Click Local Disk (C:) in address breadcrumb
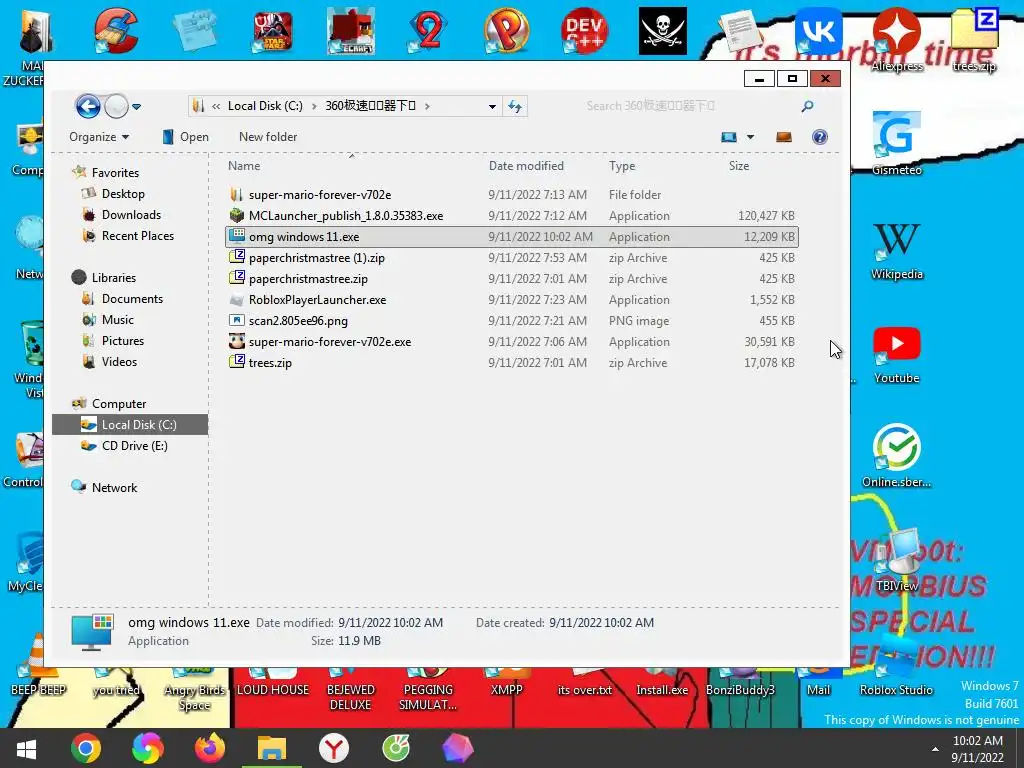1024x768 pixels. click(265, 106)
